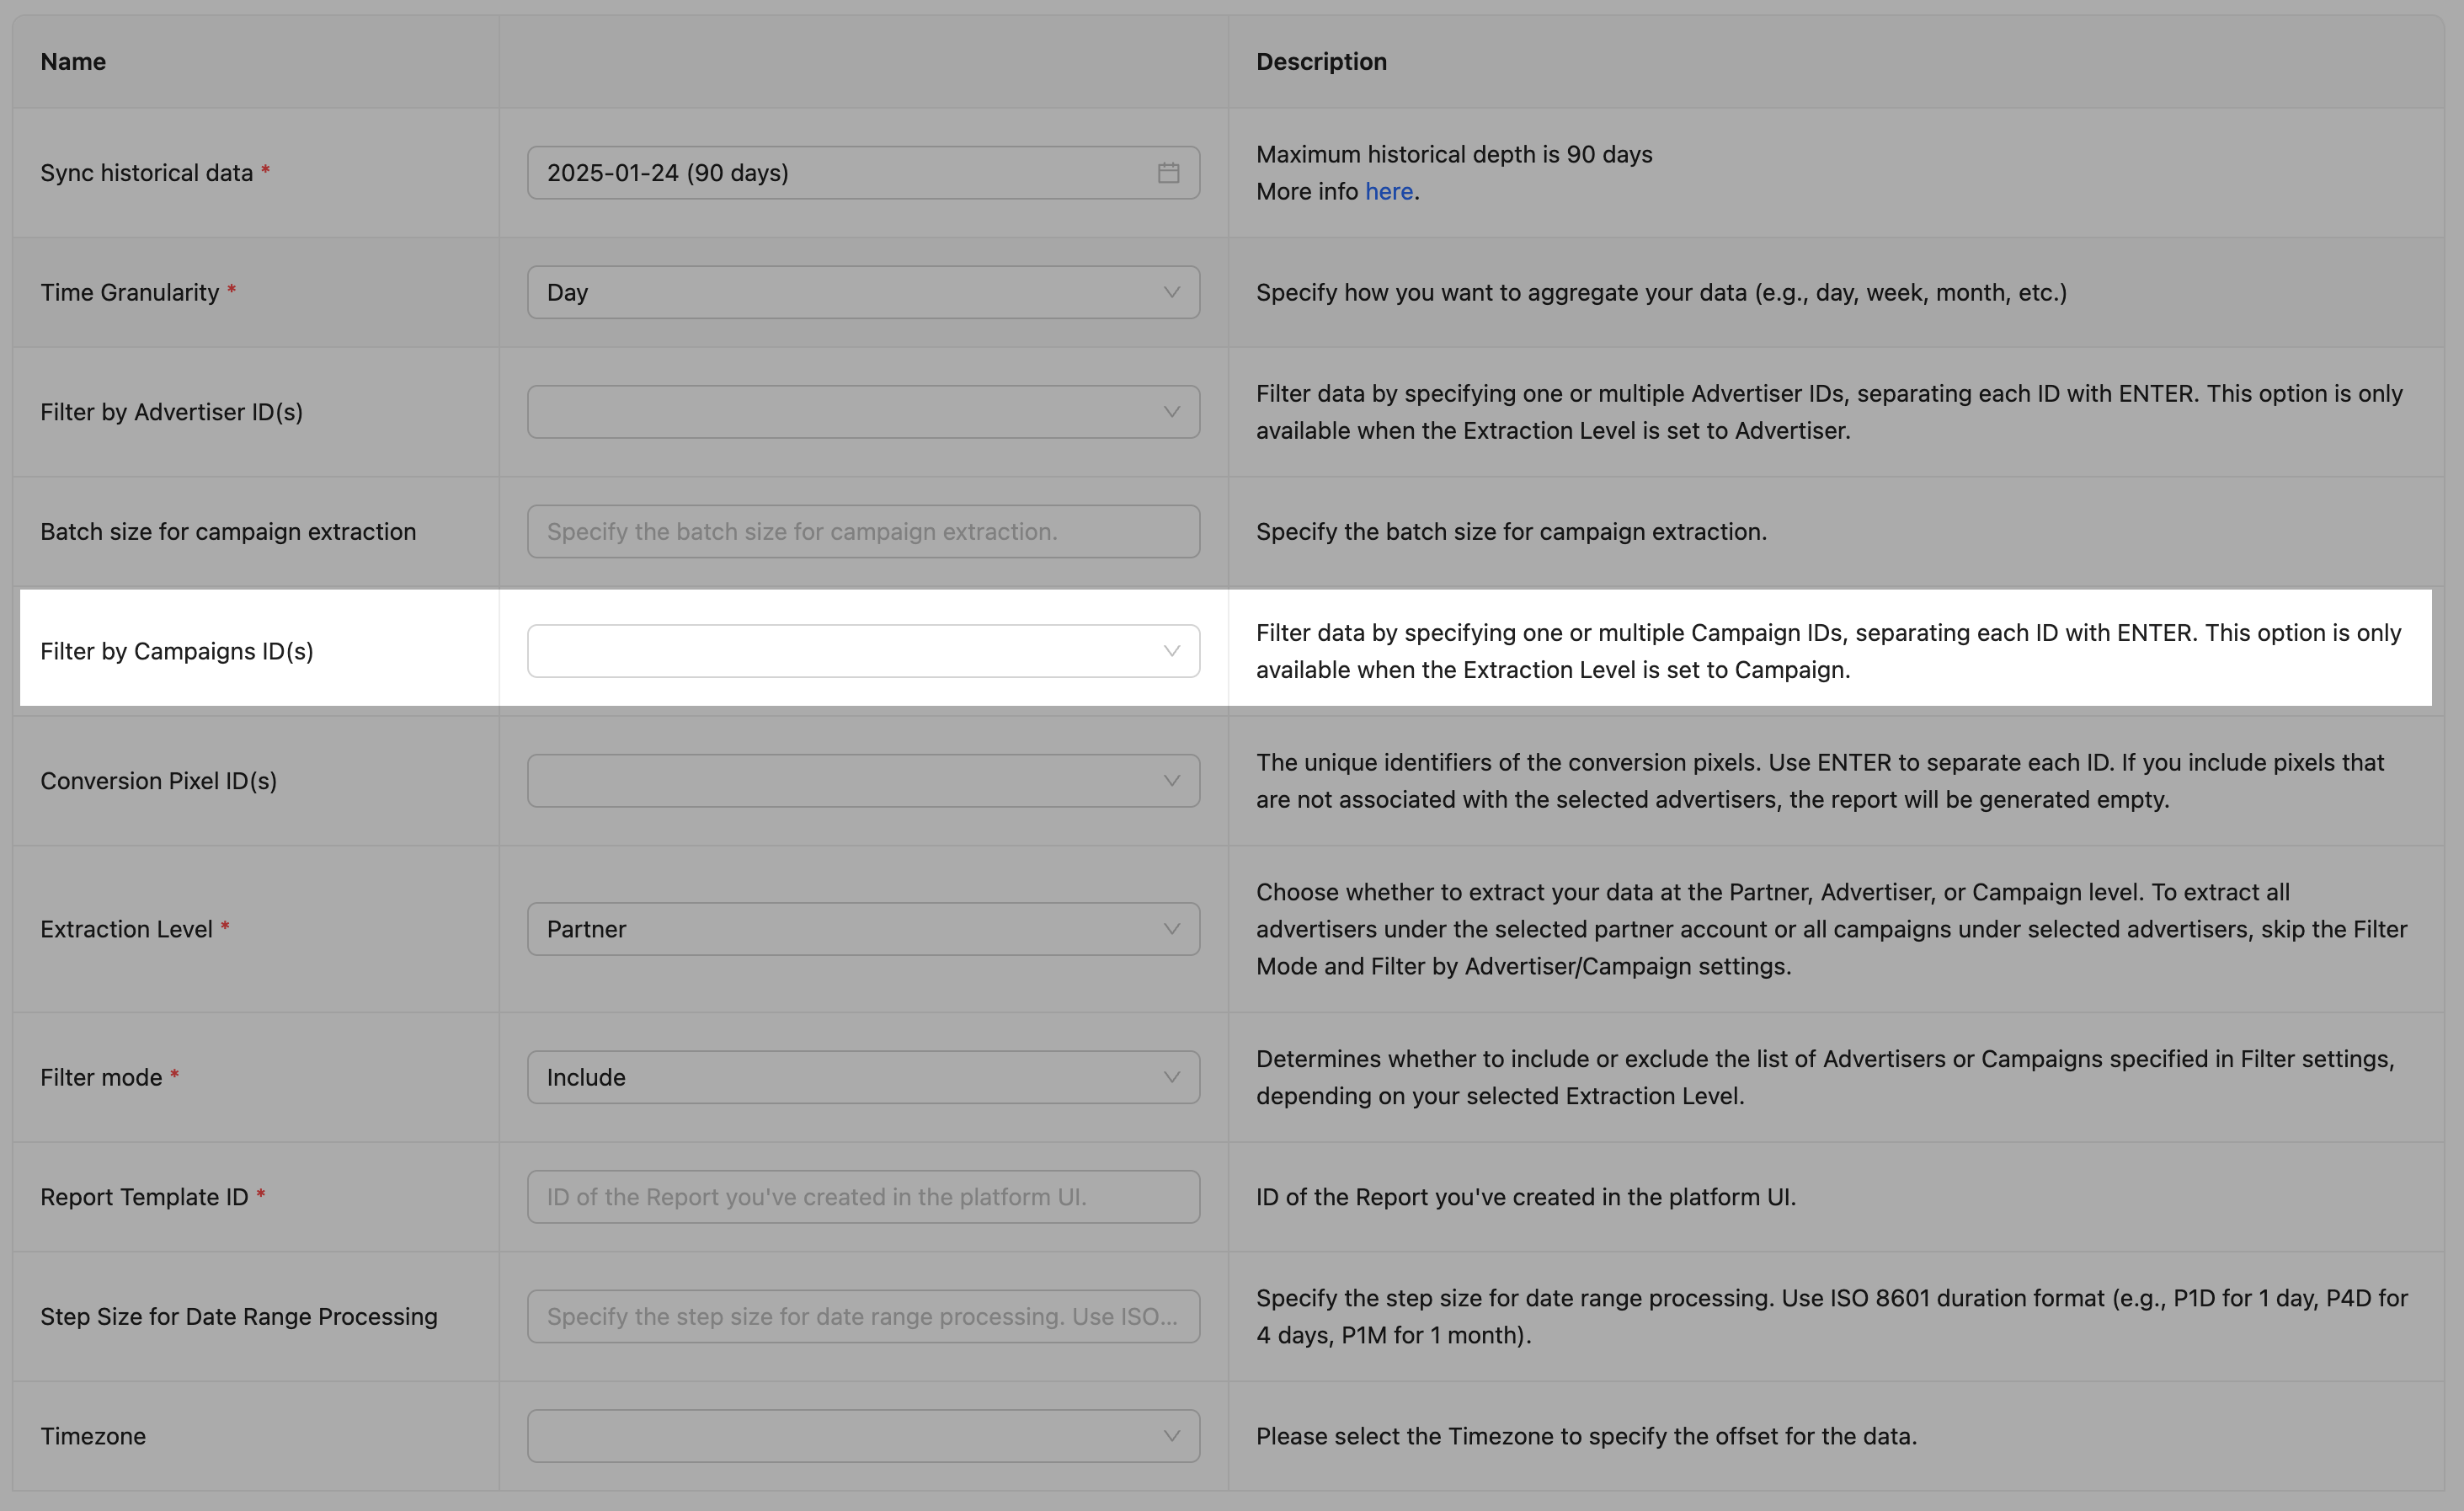Click the Conversion Pixel ID(s) chevron arrow
This screenshot has height=1511, width=2464.
[x=1171, y=781]
